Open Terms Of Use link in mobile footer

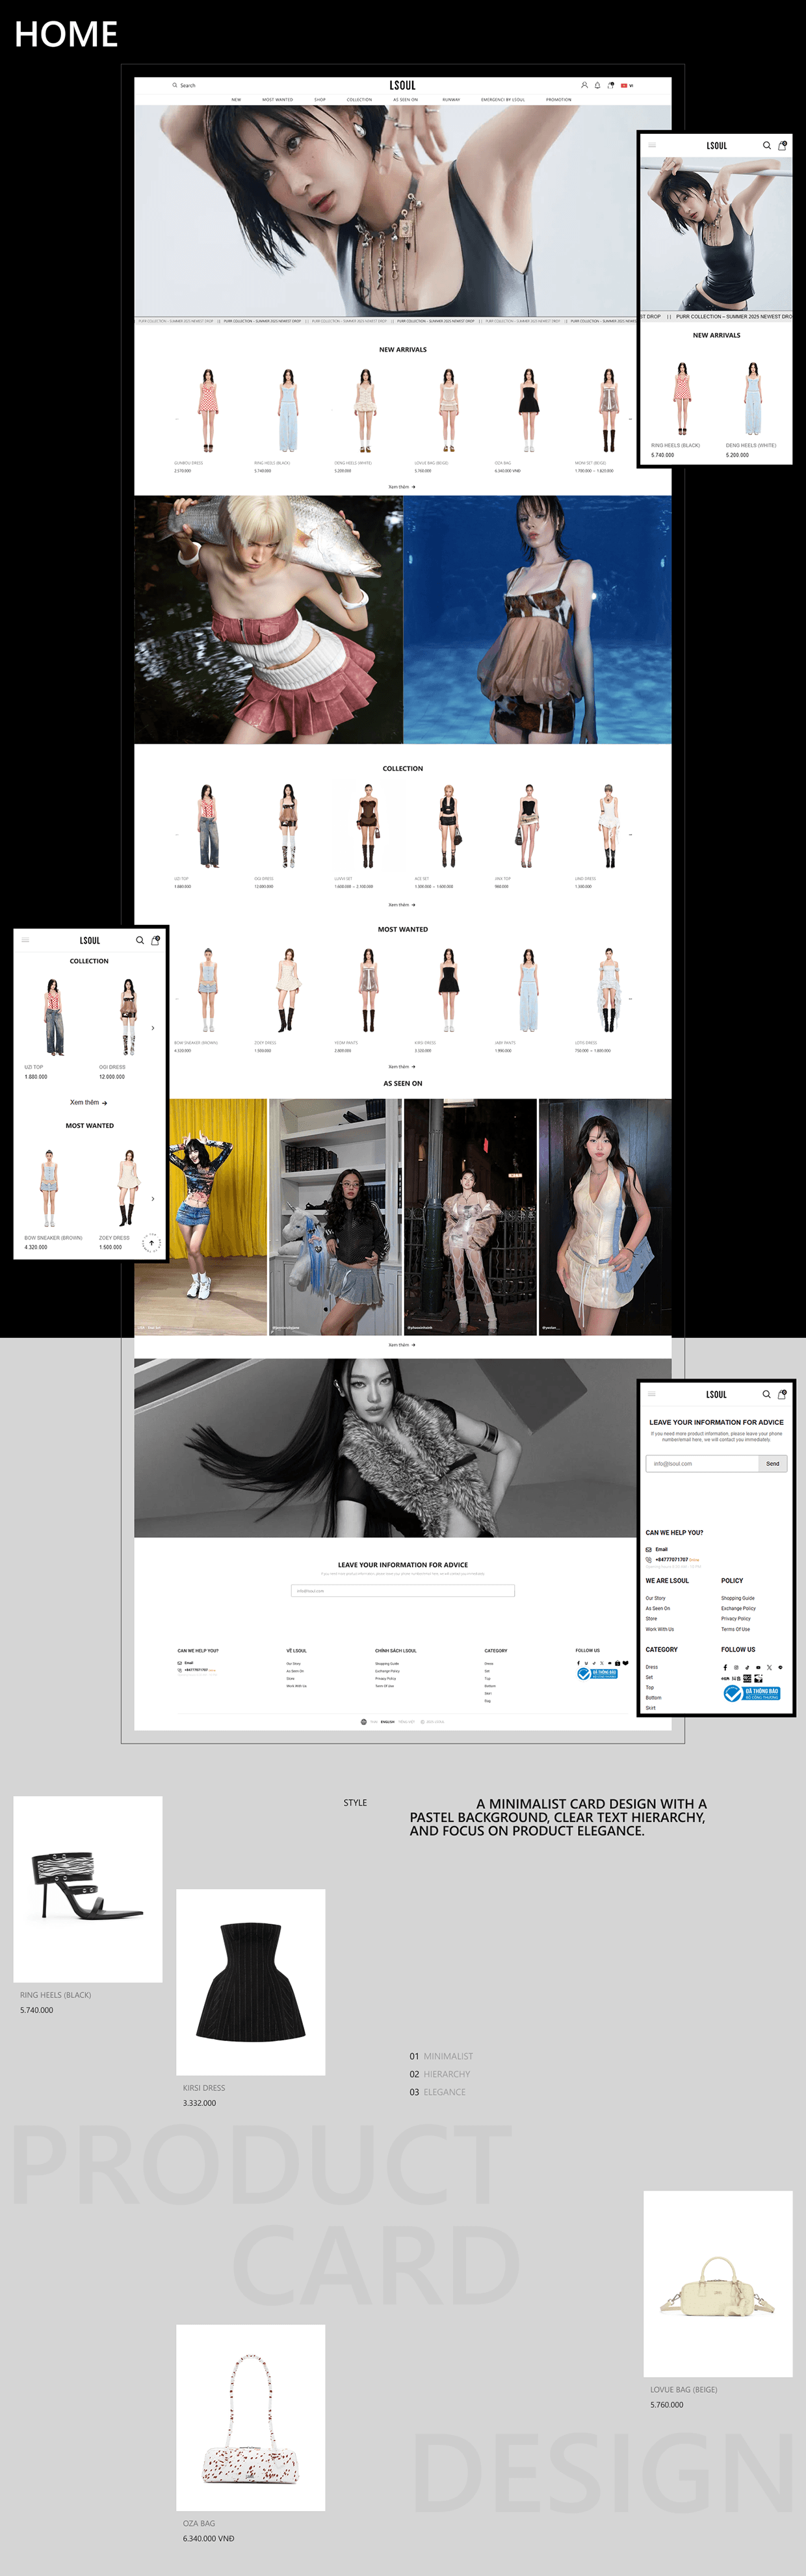click(x=735, y=1629)
